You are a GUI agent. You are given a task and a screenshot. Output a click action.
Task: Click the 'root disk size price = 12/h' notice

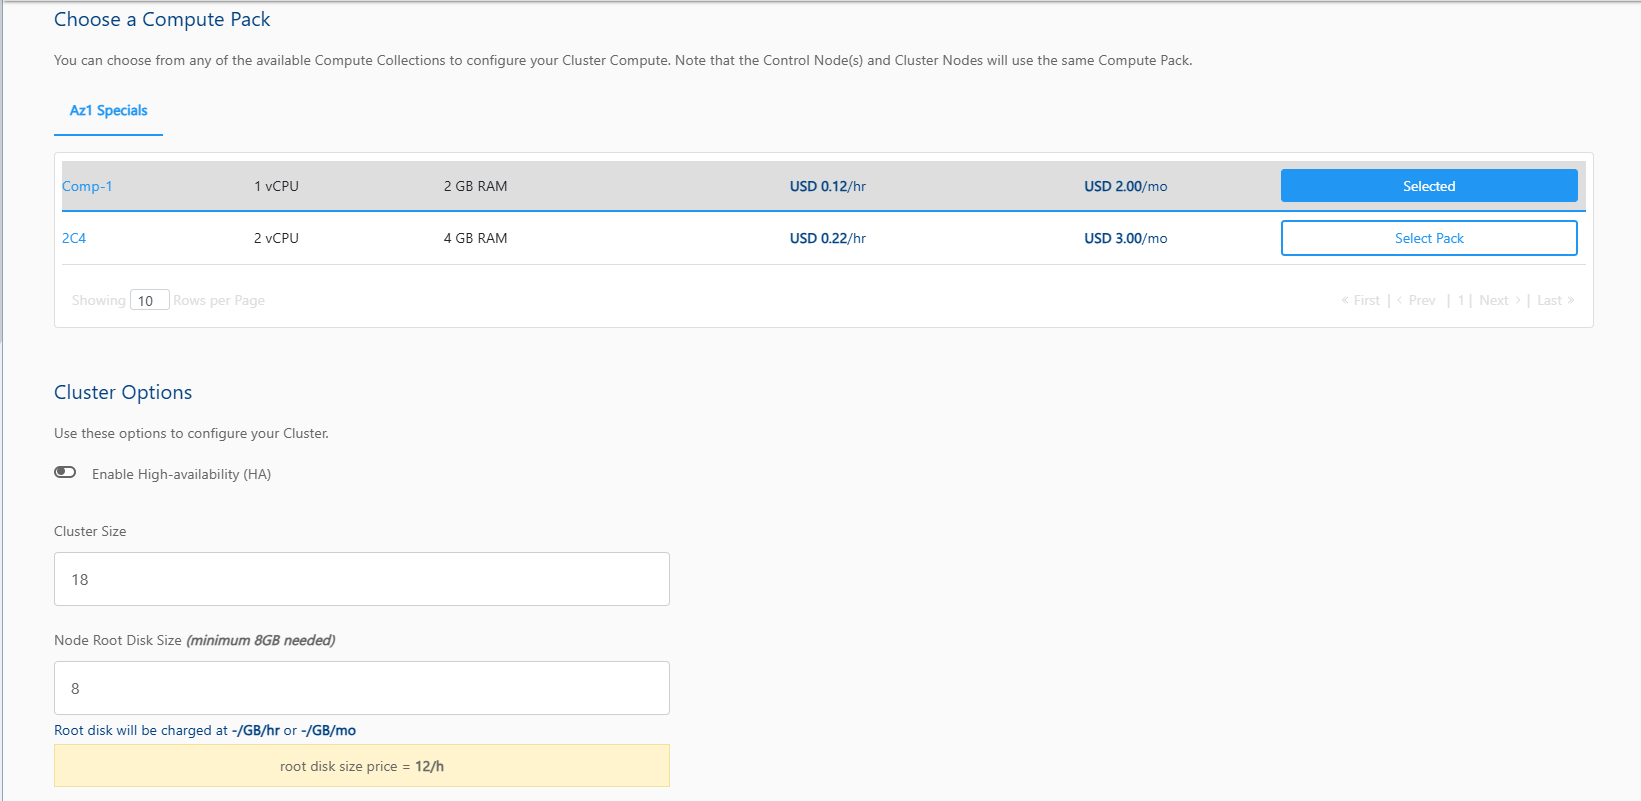[x=362, y=766]
